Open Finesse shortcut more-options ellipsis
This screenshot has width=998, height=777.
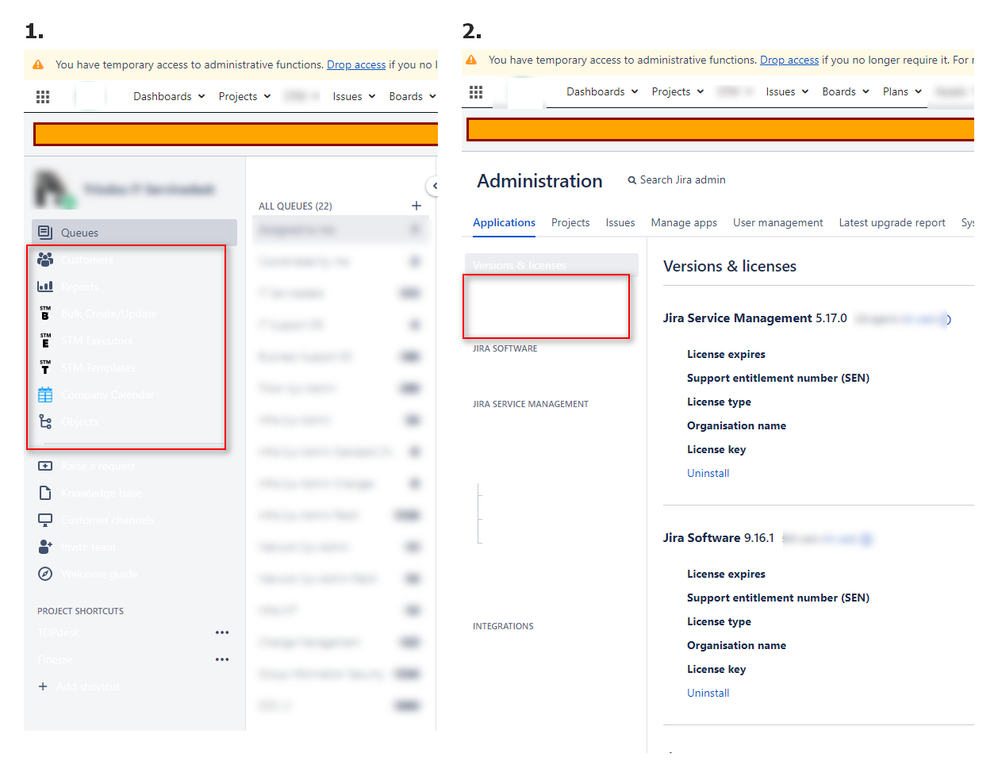click(222, 659)
